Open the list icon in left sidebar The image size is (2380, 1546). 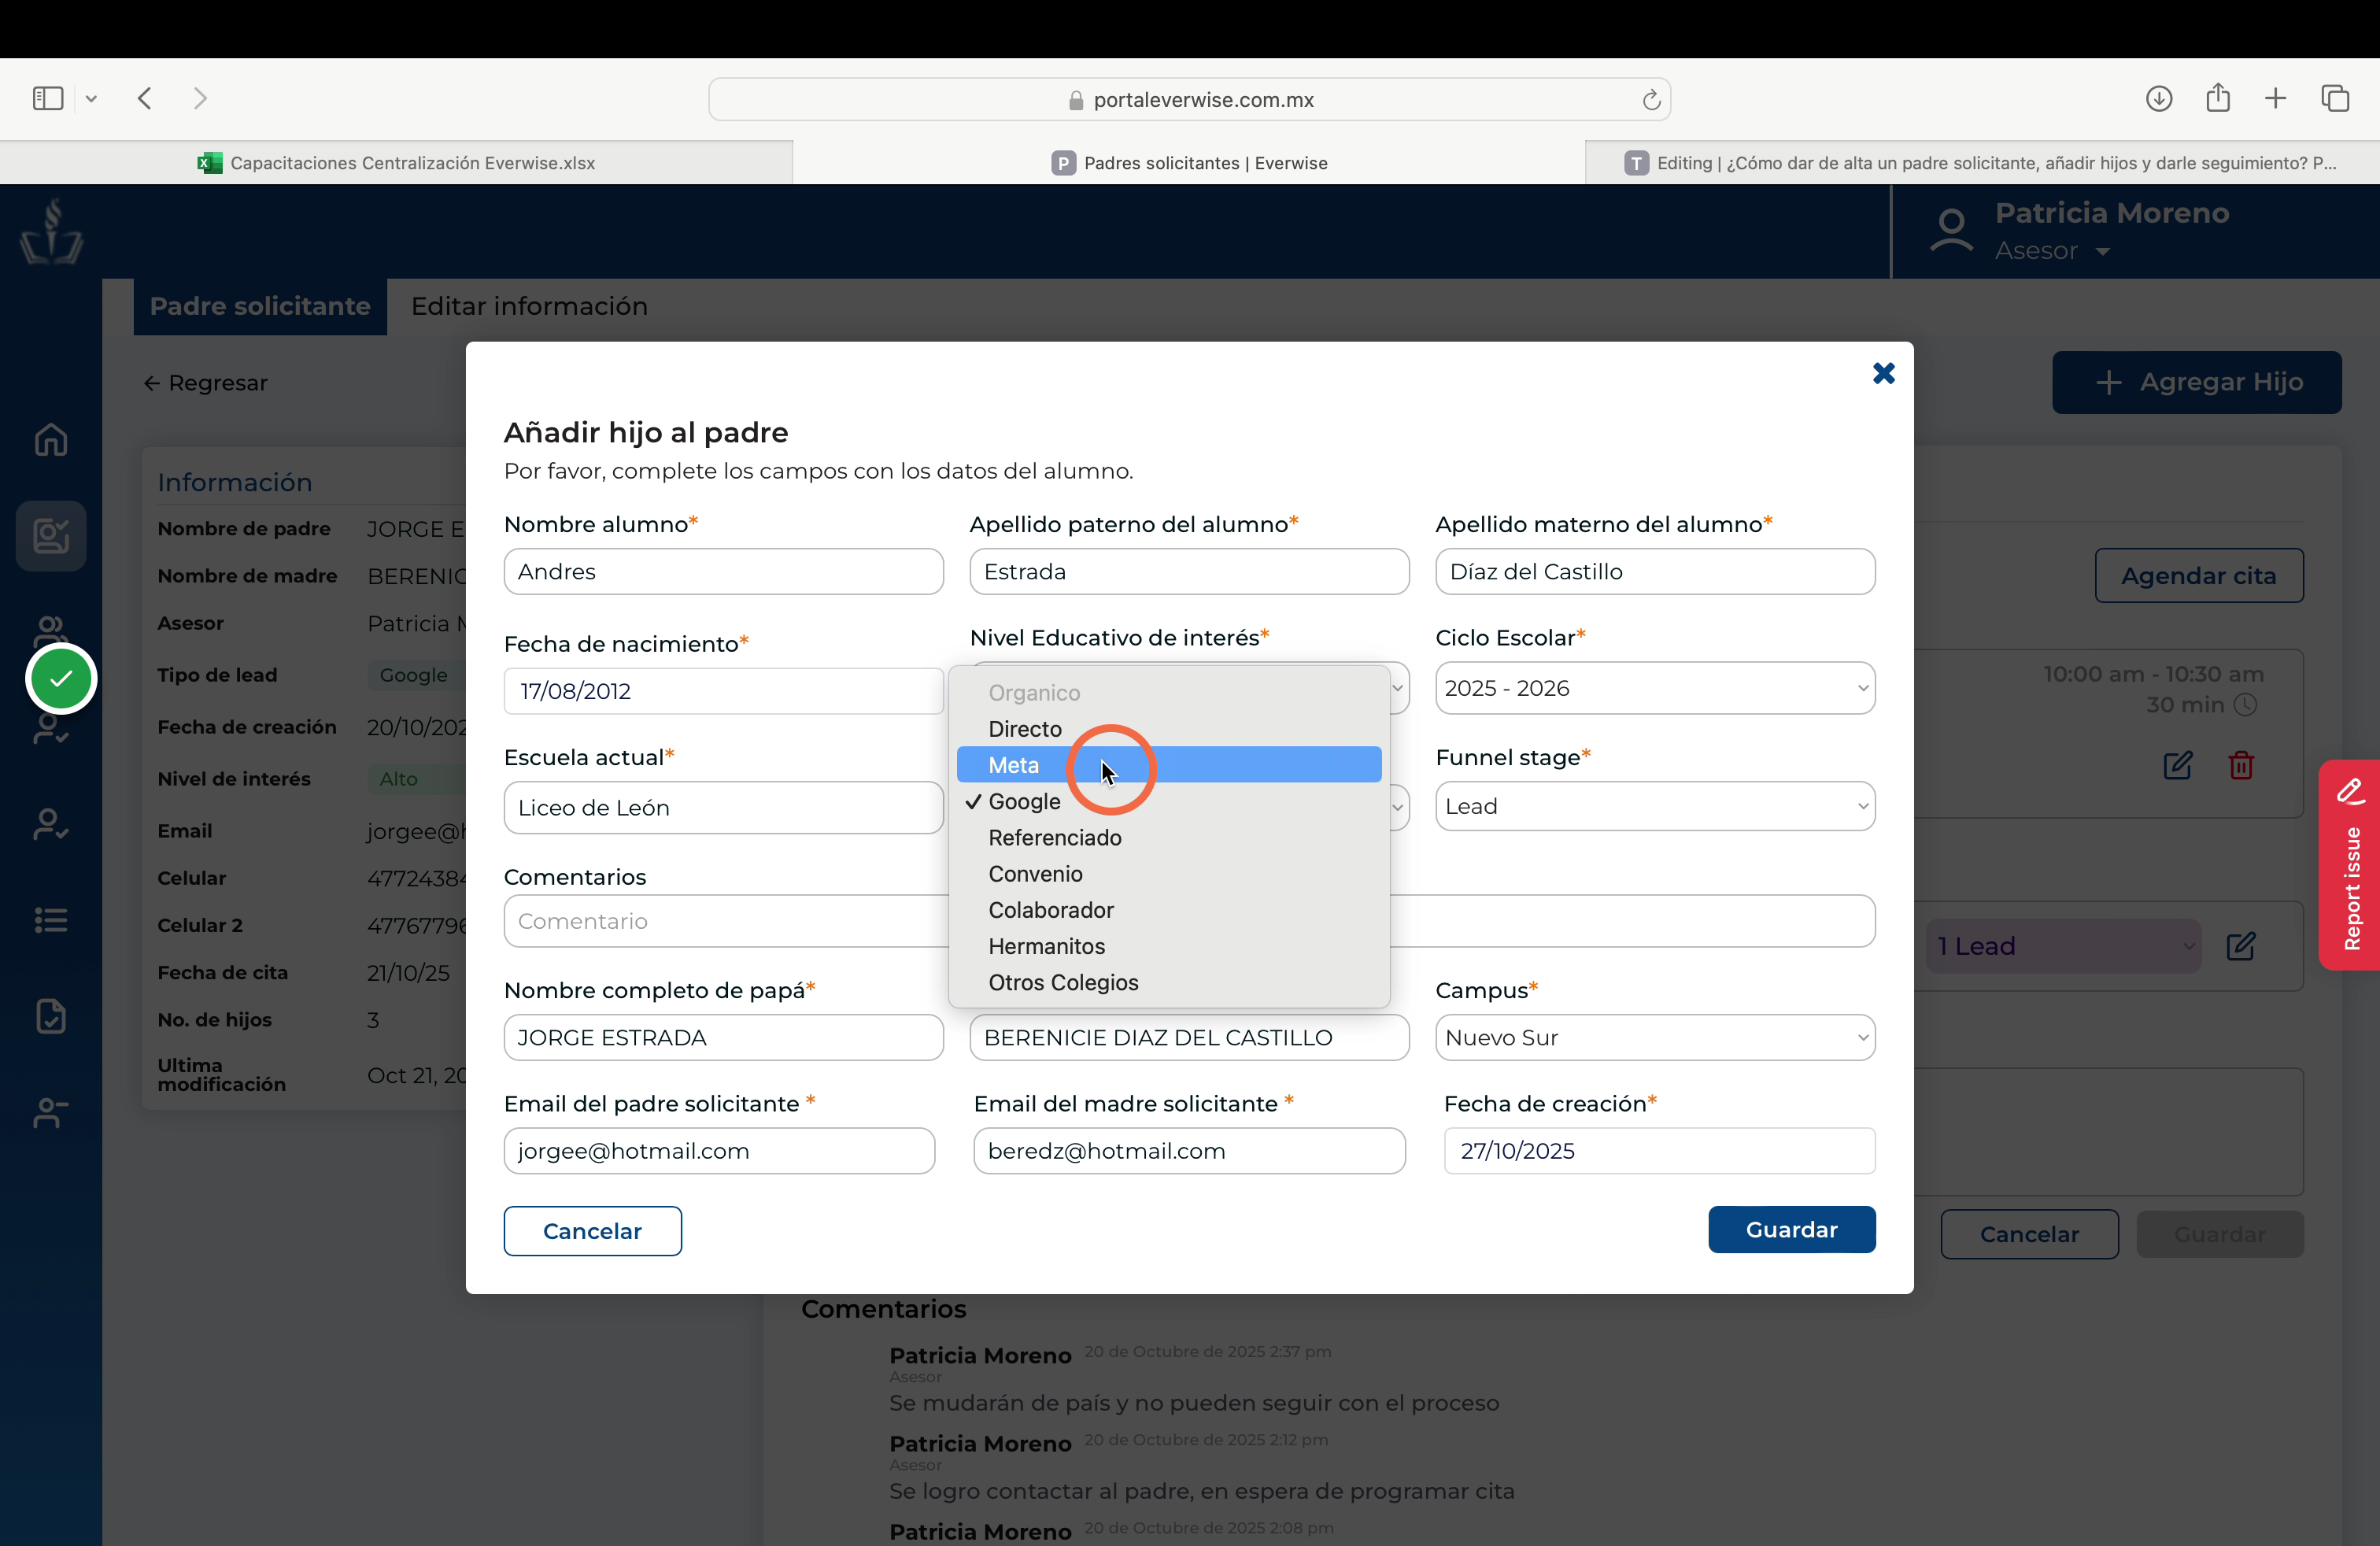pyautogui.click(x=51, y=919)
